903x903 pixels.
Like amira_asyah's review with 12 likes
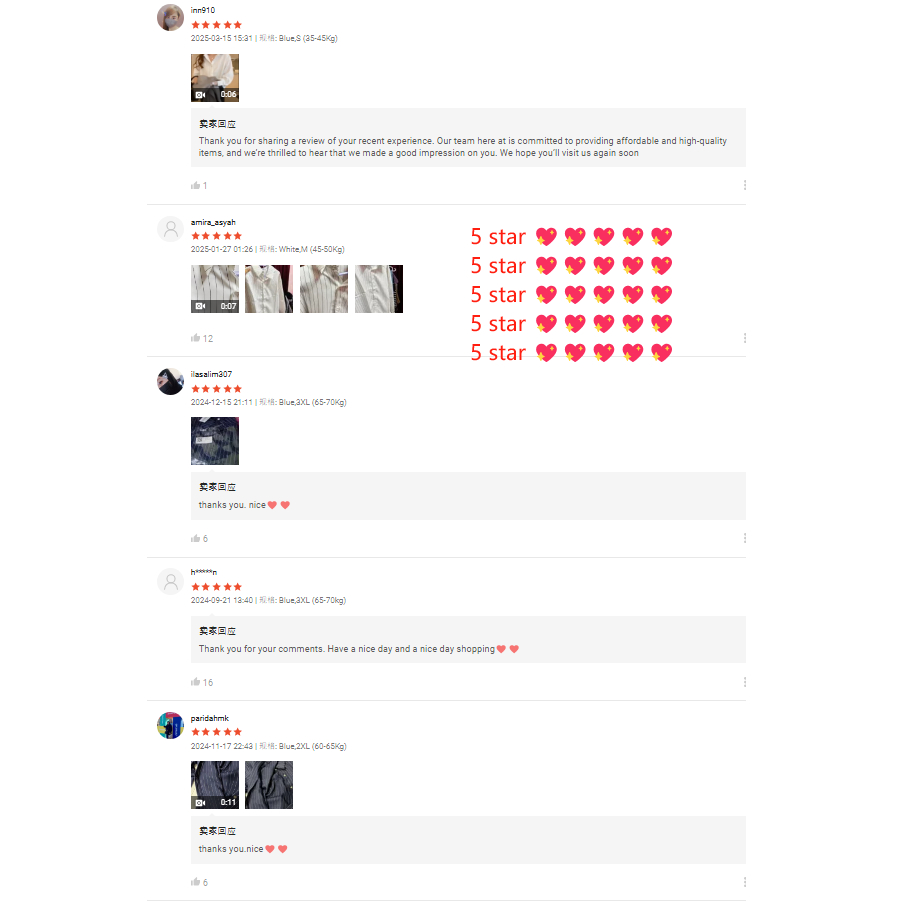(x=195, y=338)
